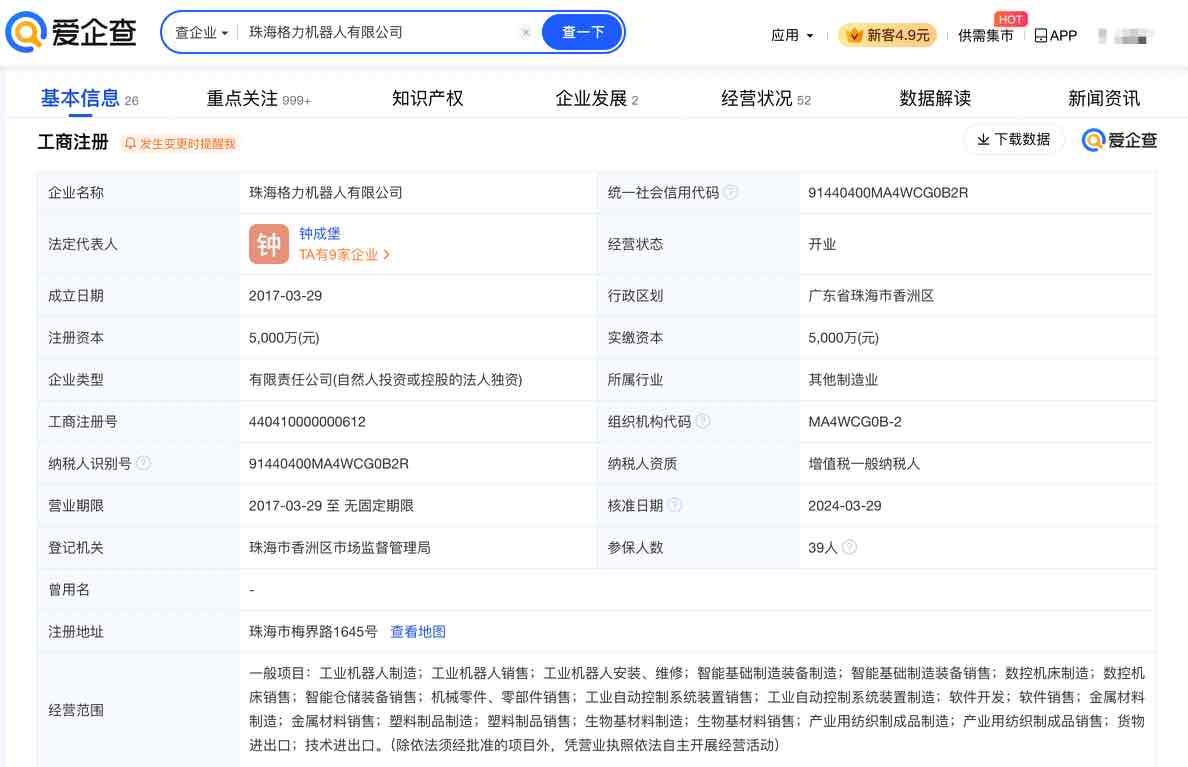Click the 查一下 search button
The height and width of the screenshot is (767, 1188).
click(581, 32)
